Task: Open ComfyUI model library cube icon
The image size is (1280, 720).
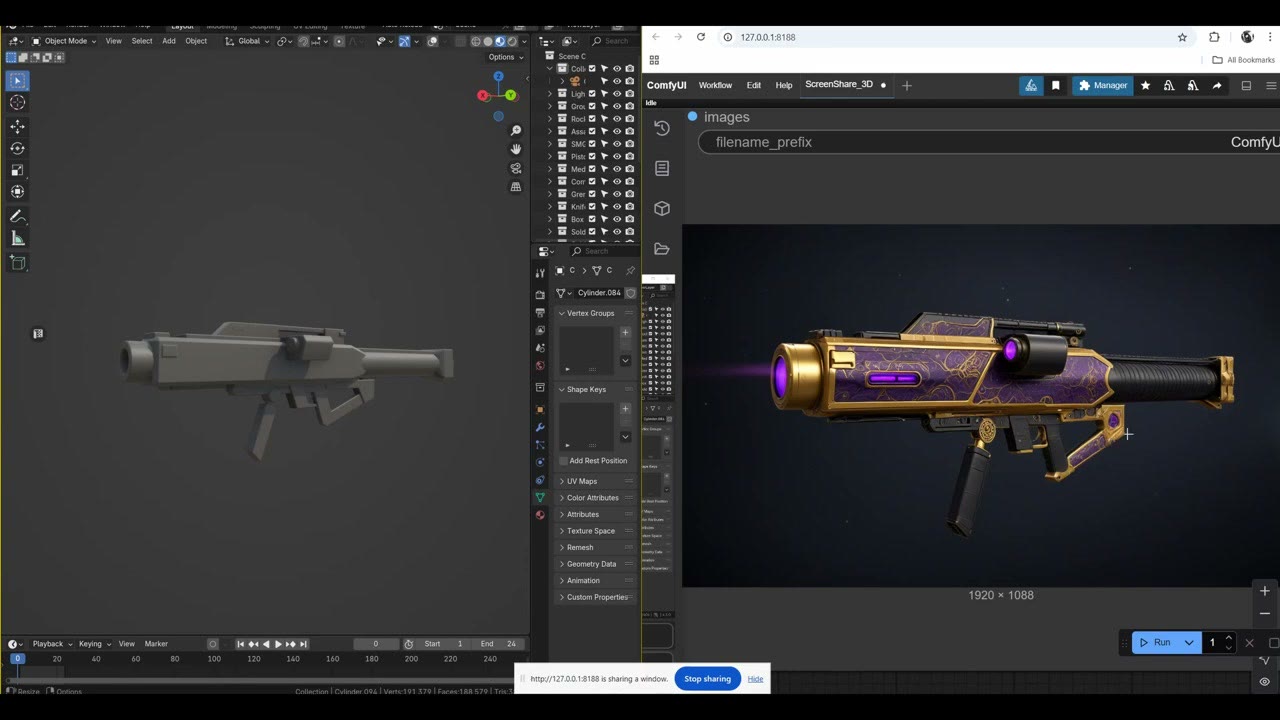Action: click(x=662, y=208)
